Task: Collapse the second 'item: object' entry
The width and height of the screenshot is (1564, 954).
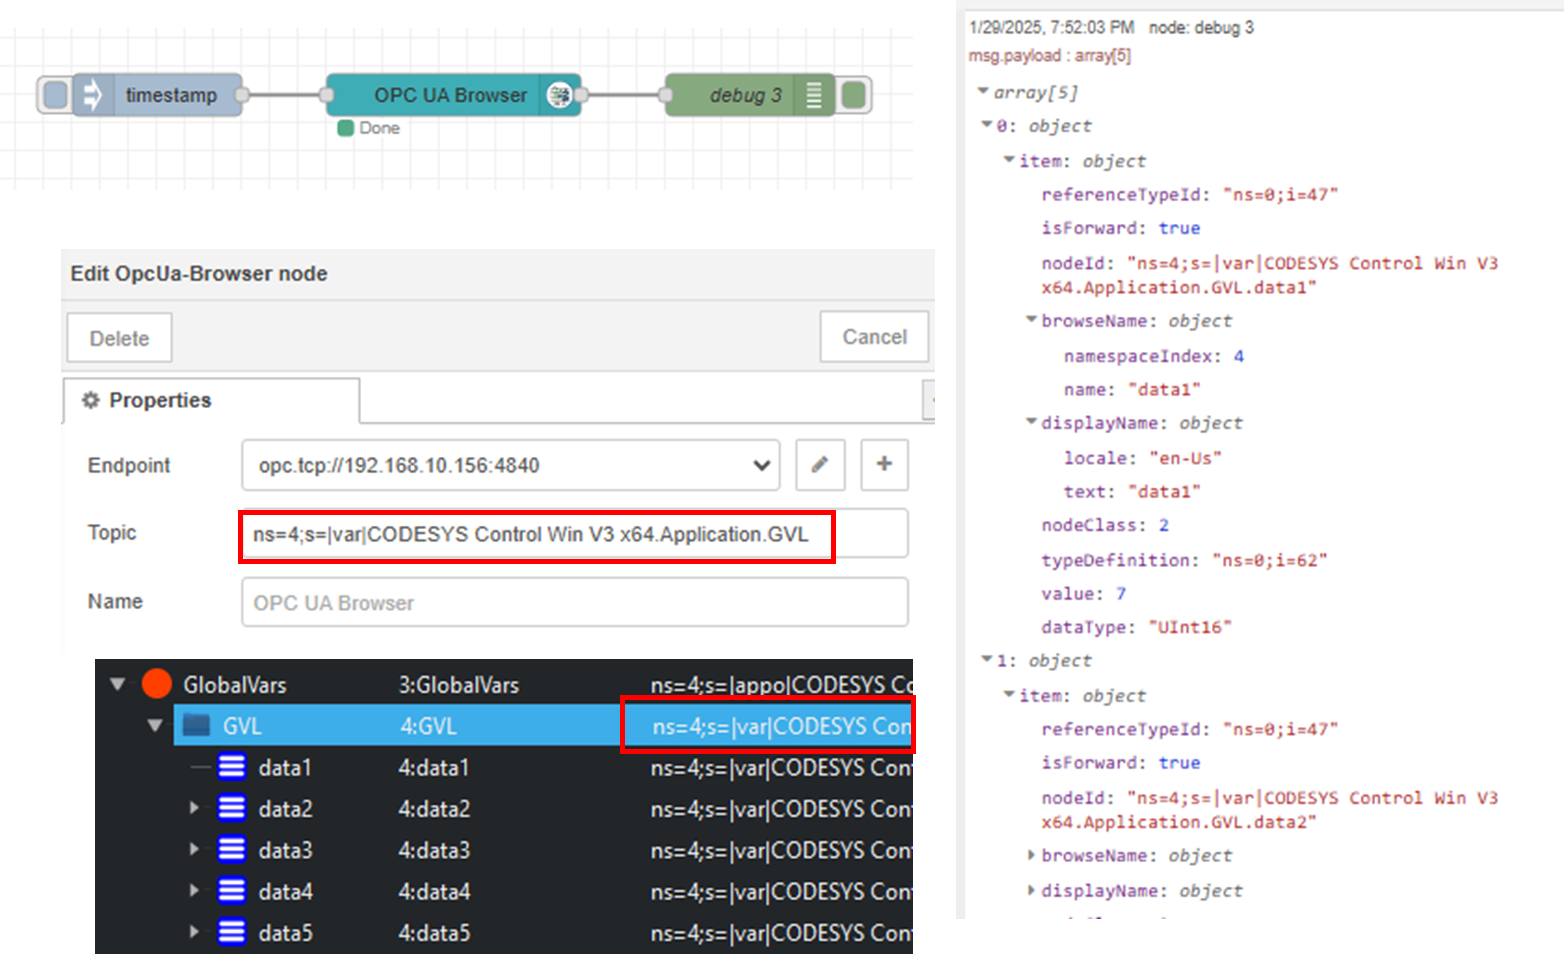Action: coord(1009,695)
